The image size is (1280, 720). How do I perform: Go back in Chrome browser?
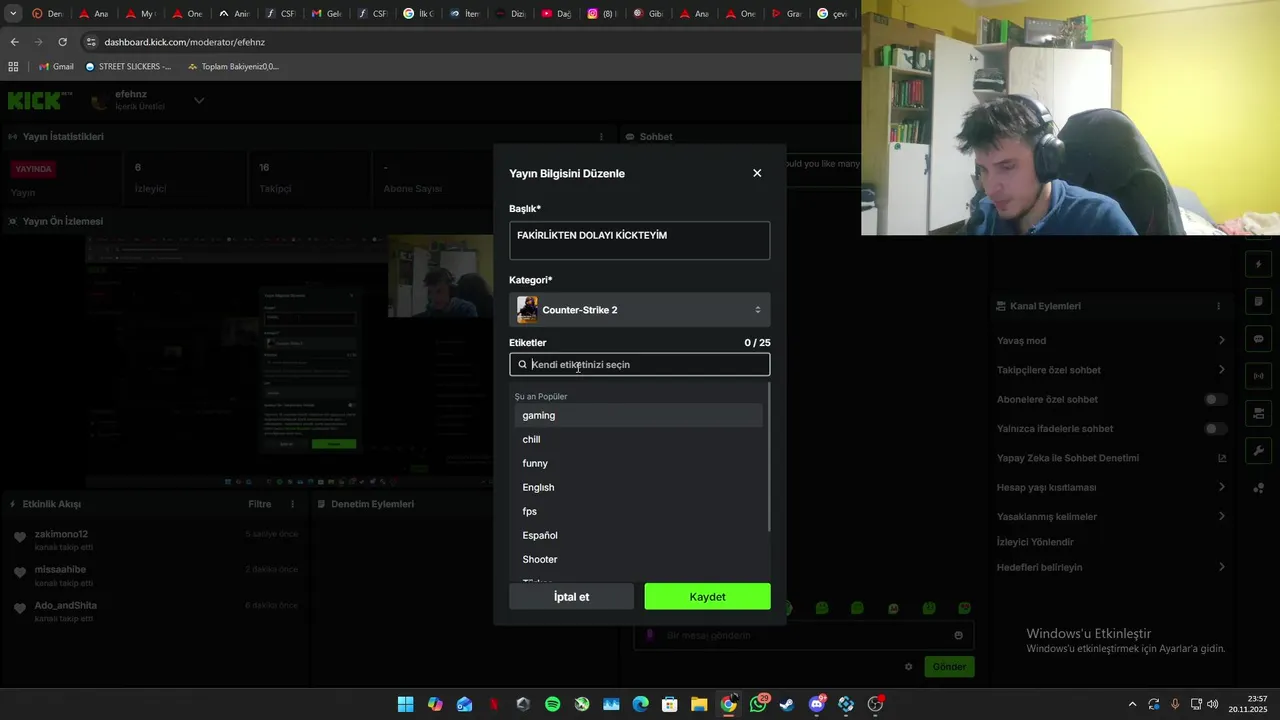coord(14,42)
